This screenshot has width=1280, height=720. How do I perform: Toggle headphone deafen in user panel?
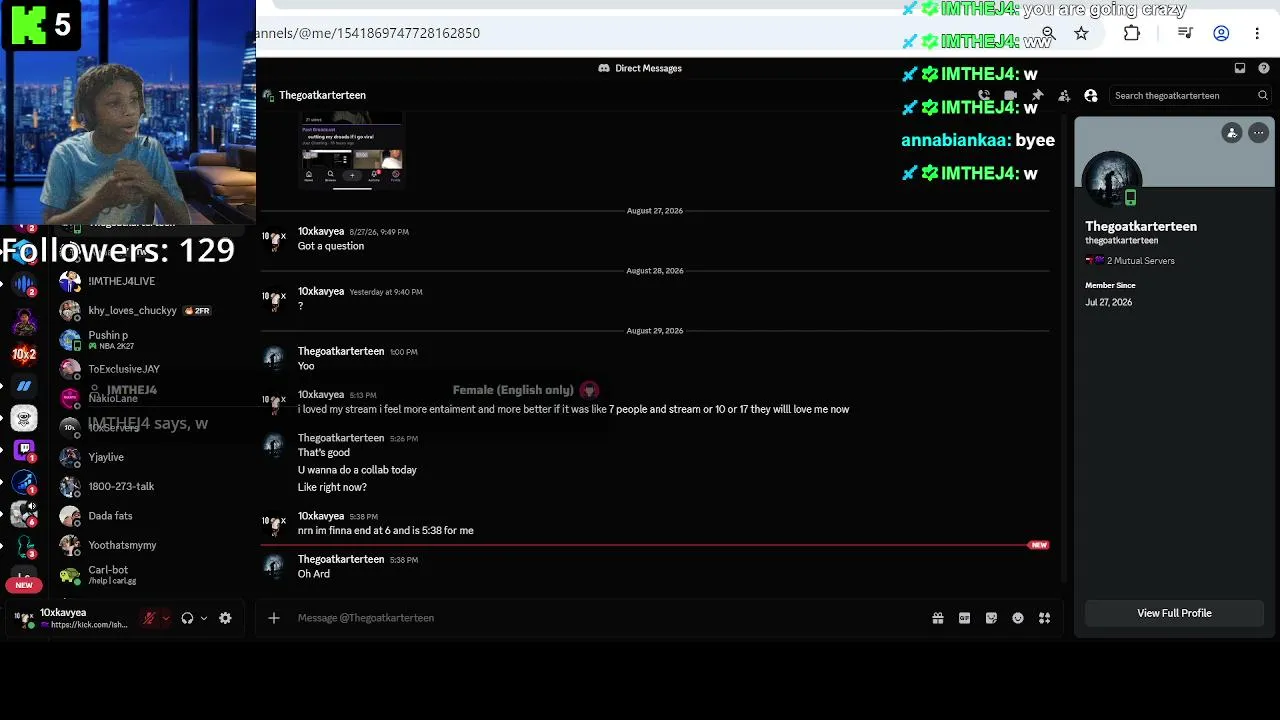pyautogui.click(x=187, y=618)
